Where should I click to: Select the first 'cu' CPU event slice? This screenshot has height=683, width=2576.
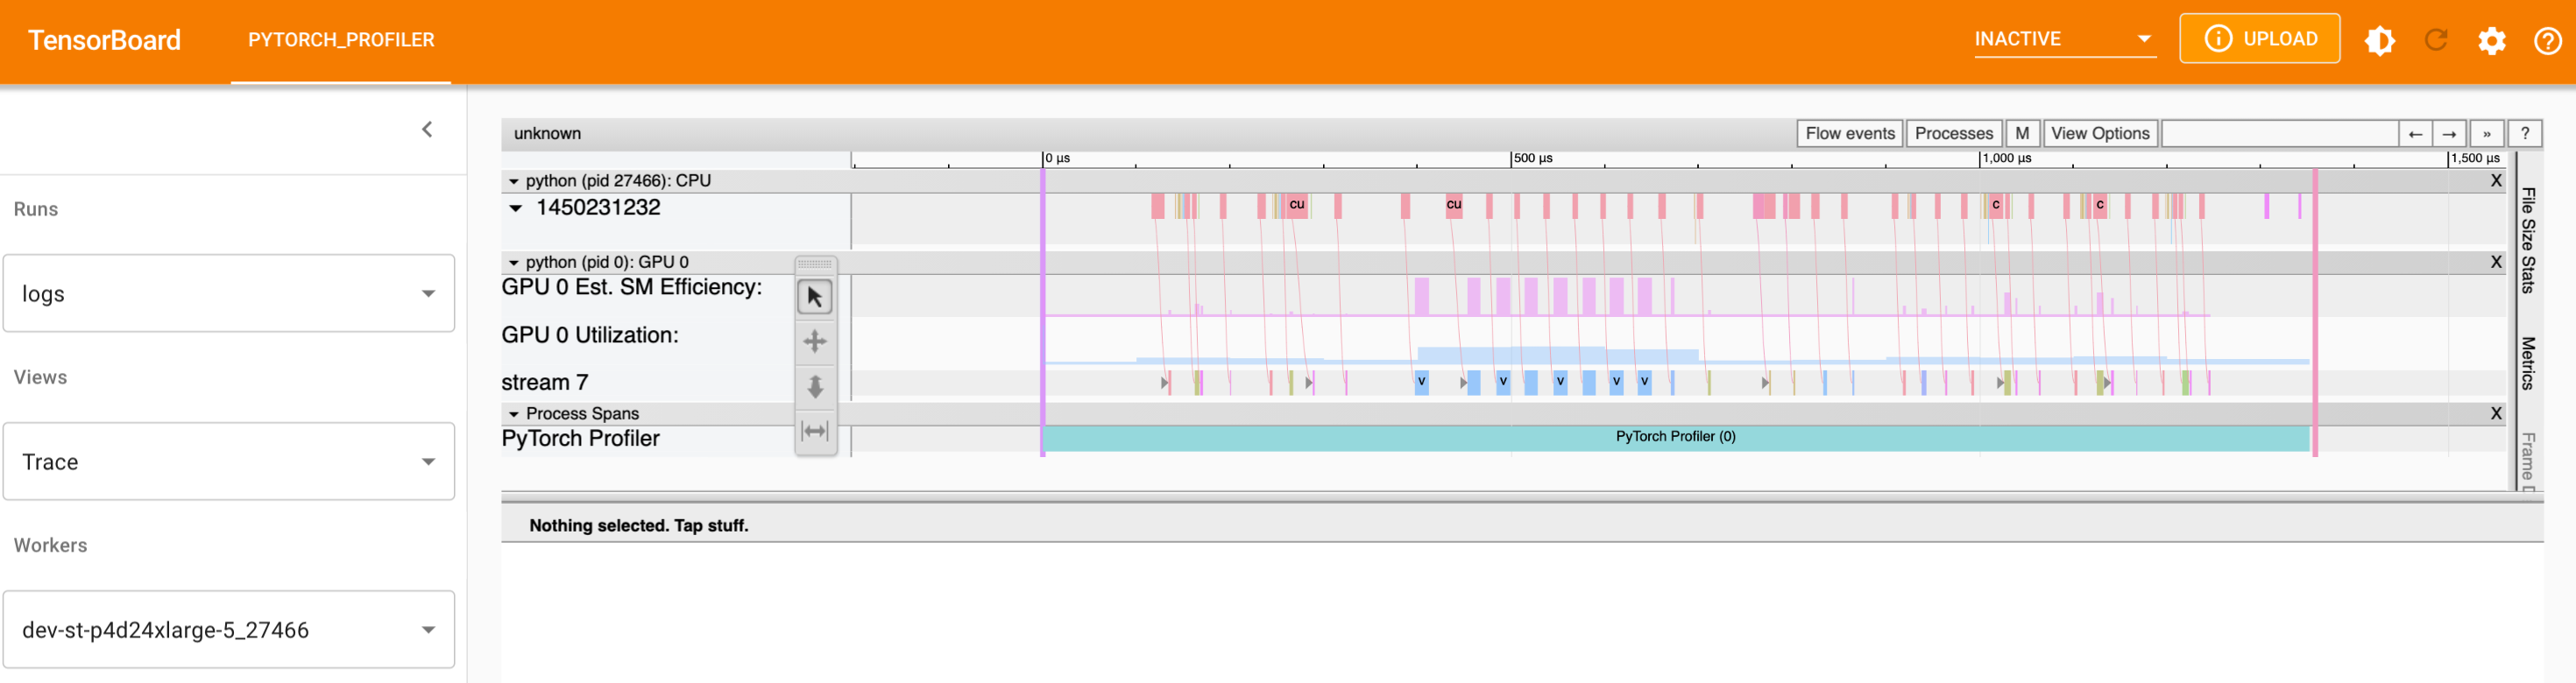[x=1297, y=205]
